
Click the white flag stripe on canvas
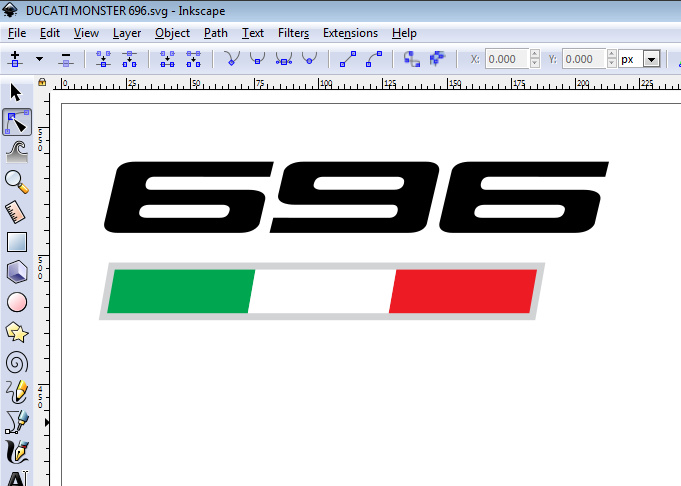pos(322,291)
